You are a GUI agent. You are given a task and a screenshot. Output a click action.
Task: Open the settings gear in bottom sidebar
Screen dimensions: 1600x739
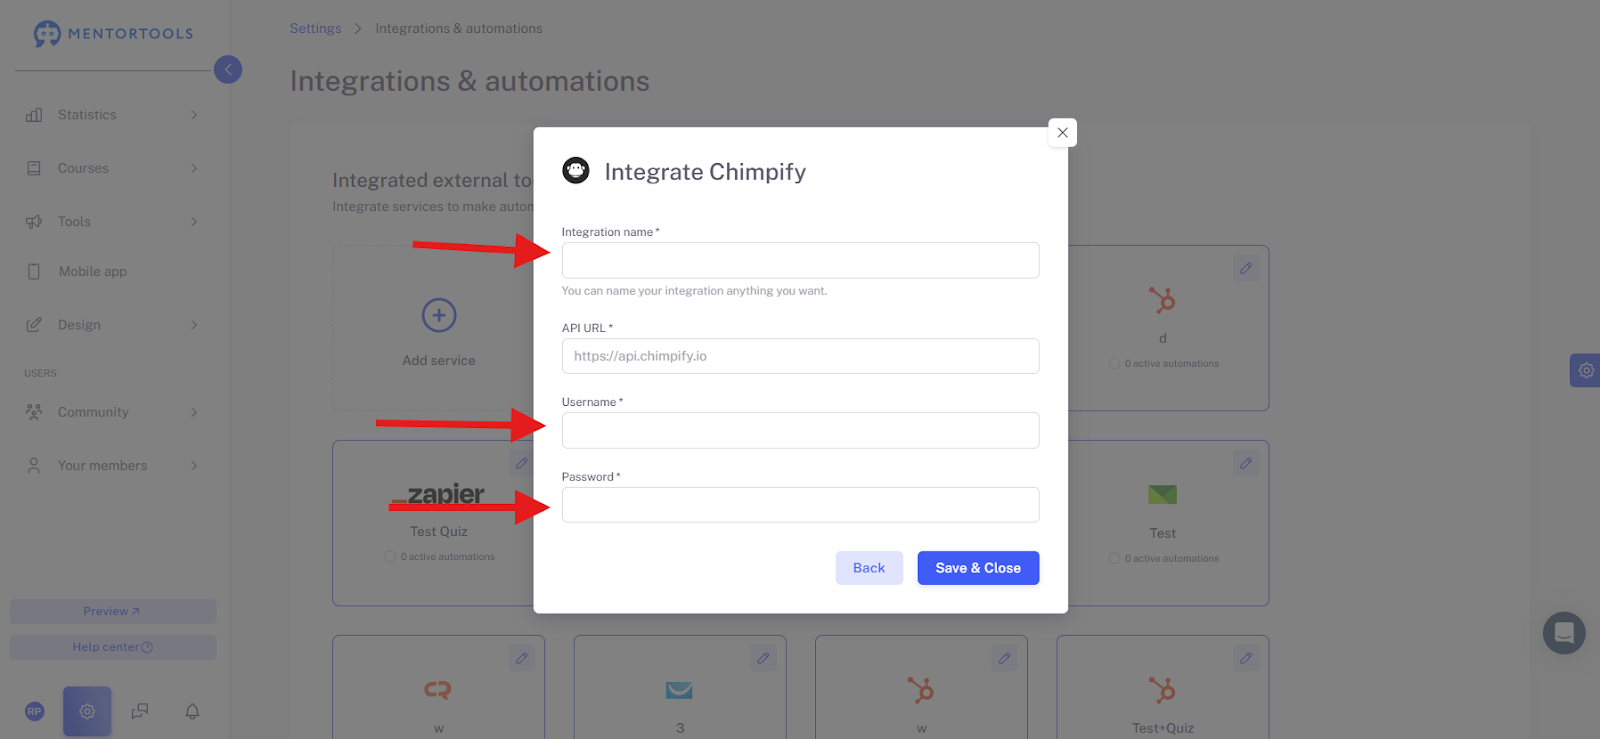click(87, 711)
